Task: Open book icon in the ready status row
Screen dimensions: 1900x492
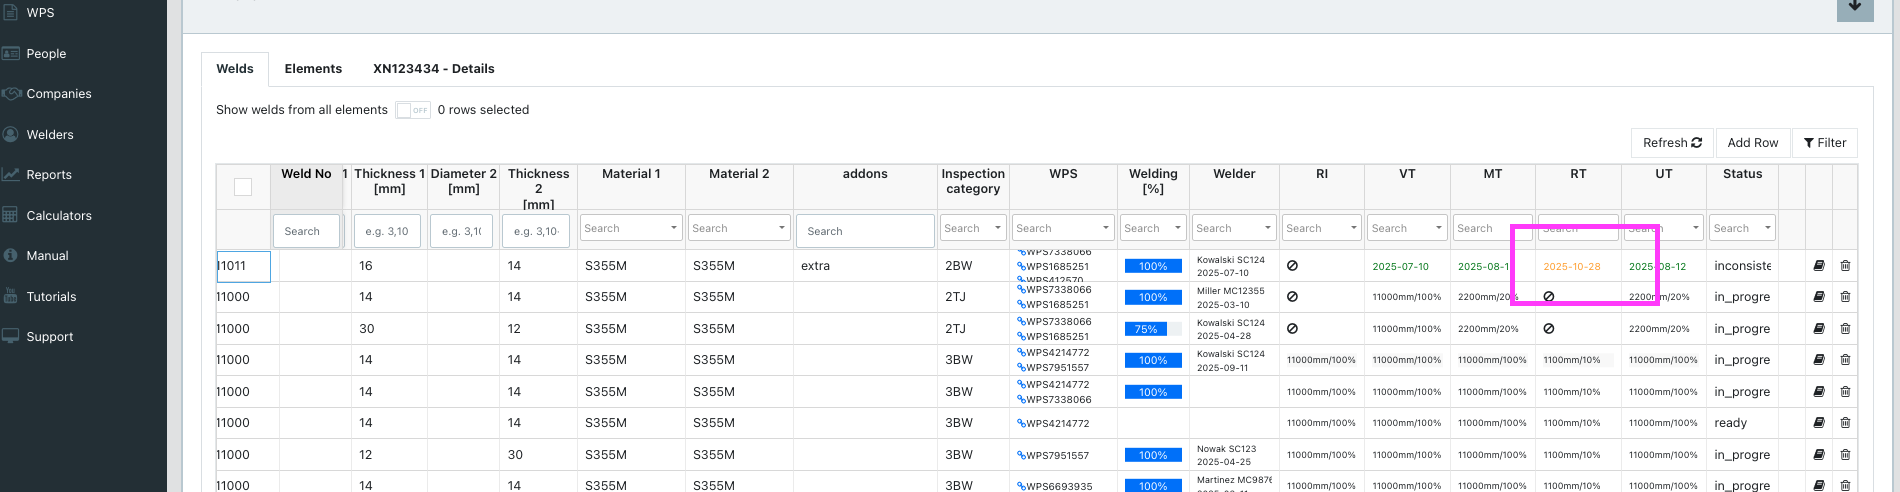Action: pyautogui.click(x=1819, y=423)
